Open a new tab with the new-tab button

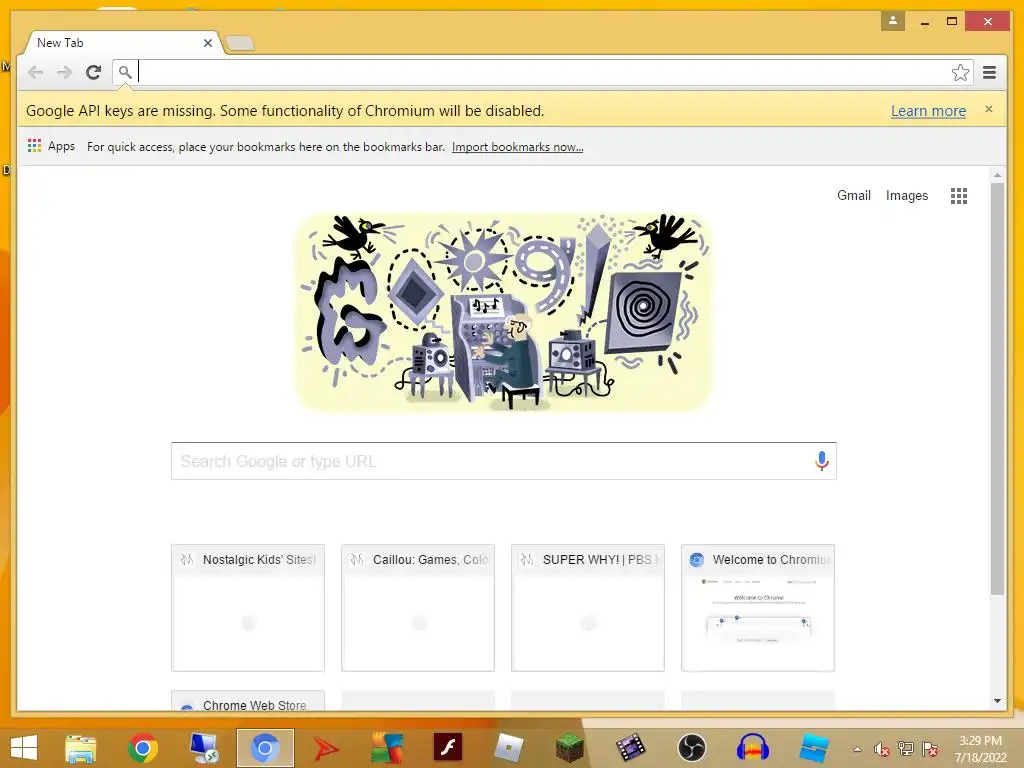(240, 44)
